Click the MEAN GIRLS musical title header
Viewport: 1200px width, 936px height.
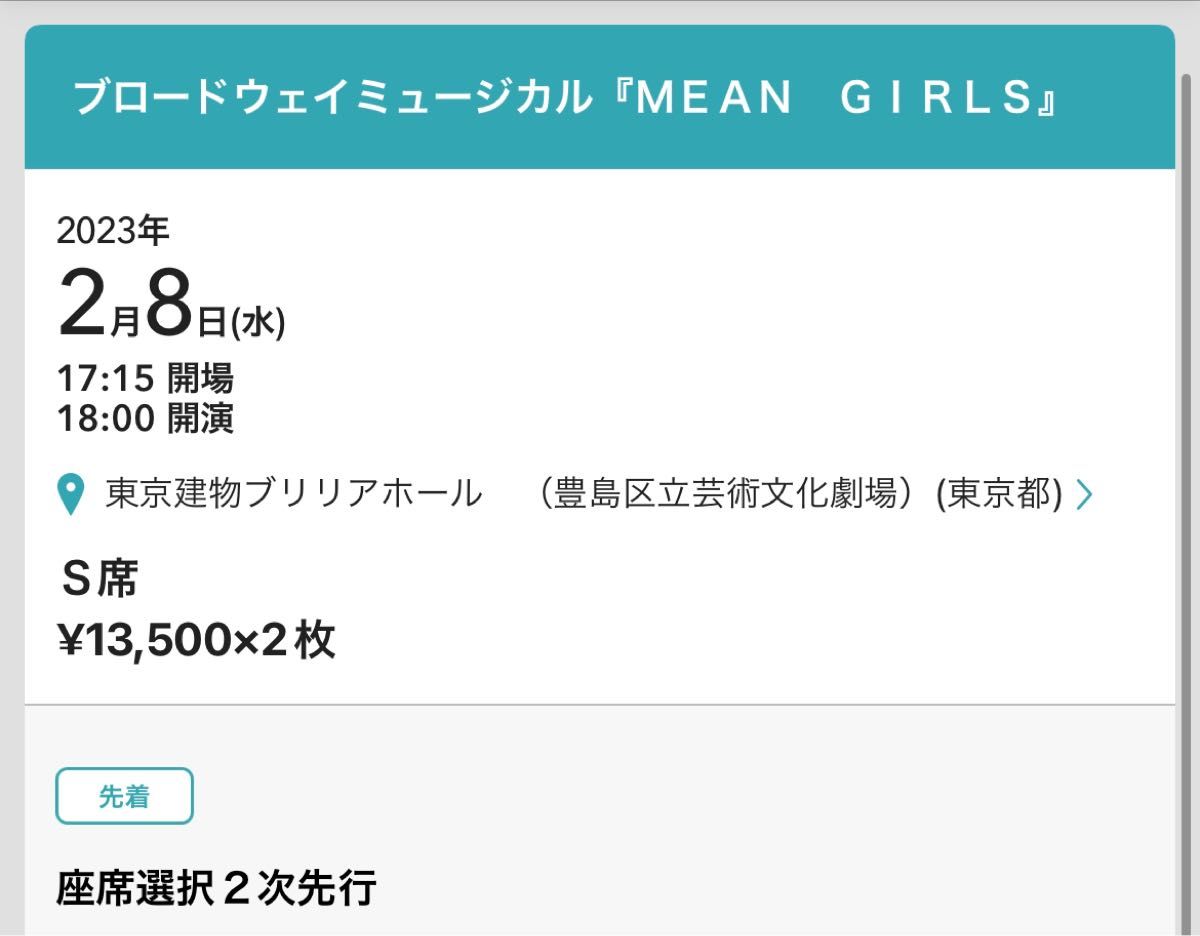567,97
